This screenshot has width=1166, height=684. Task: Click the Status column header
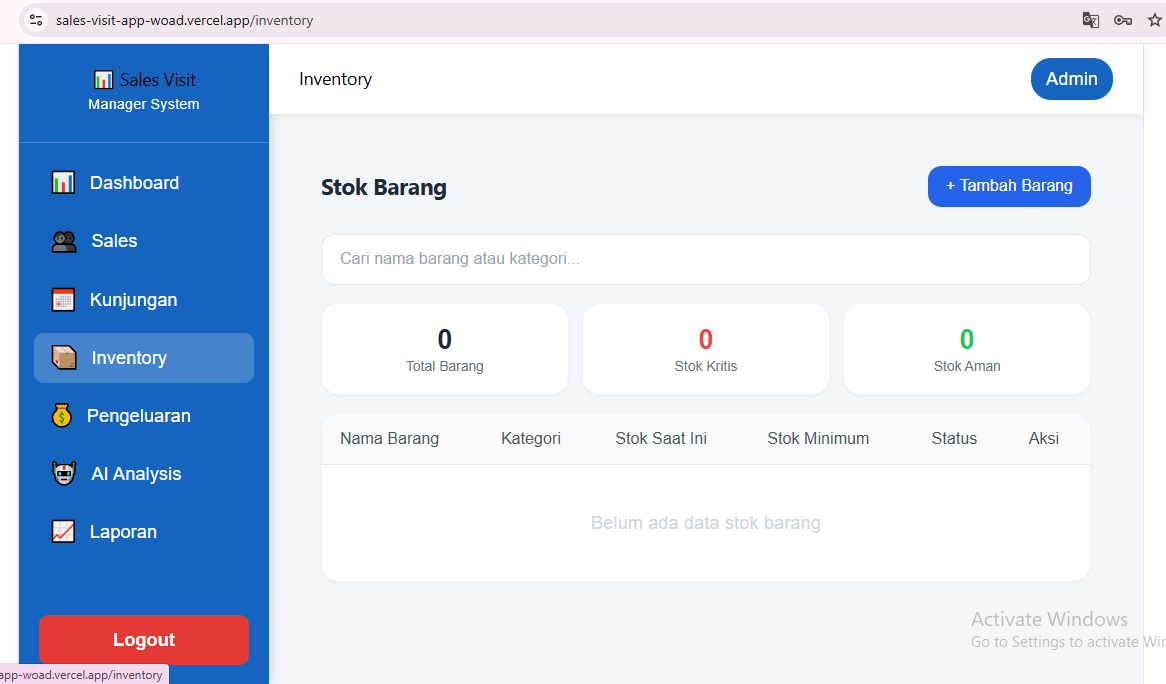click(x=954, y=439)
